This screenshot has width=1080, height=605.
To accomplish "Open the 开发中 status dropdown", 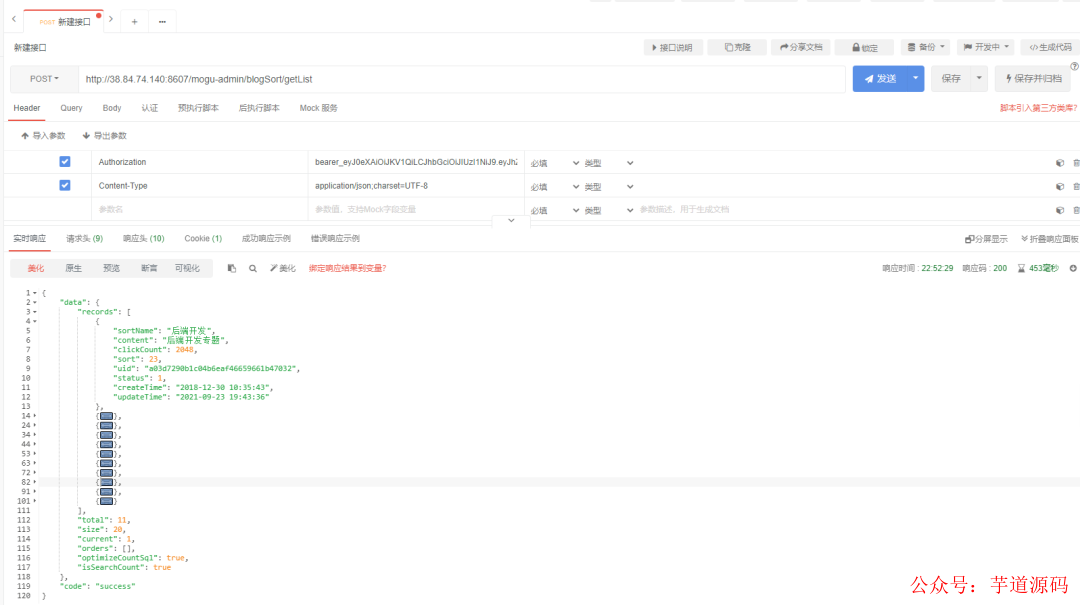I will coord(986,48).
